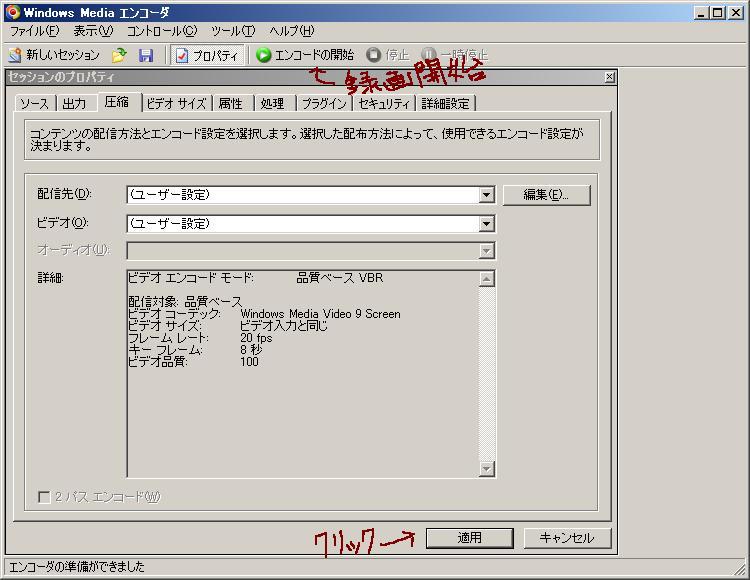Switch to the 属性 tab
Image resolution: width=750 pixels, height=580 pixels.
(231, 103)
